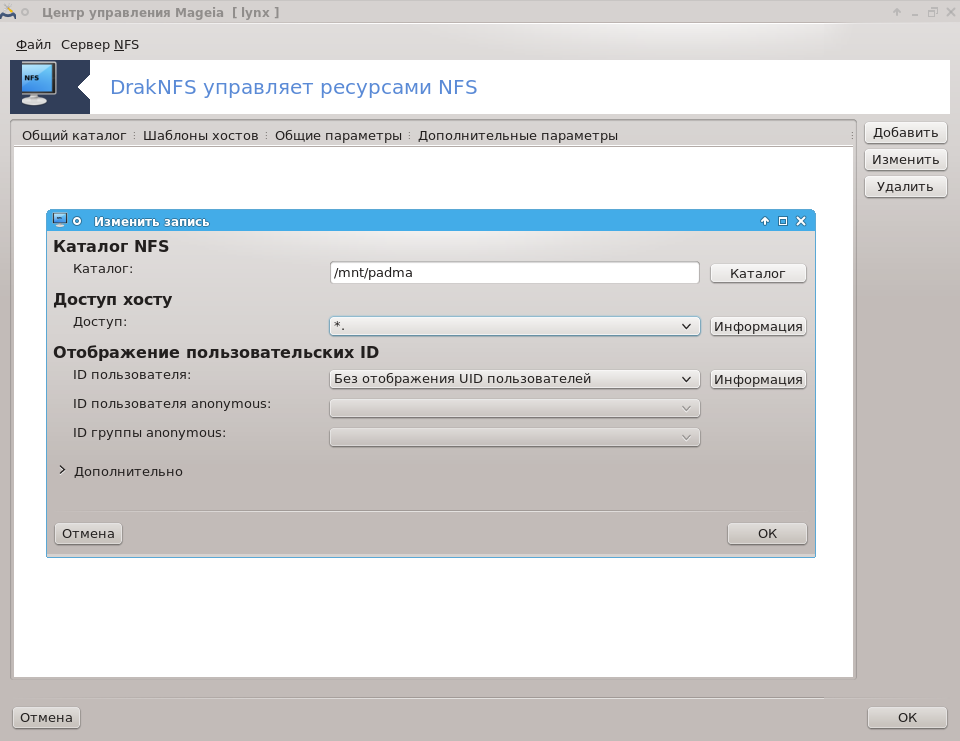Click the dialog window menu icon

(59, 220)
